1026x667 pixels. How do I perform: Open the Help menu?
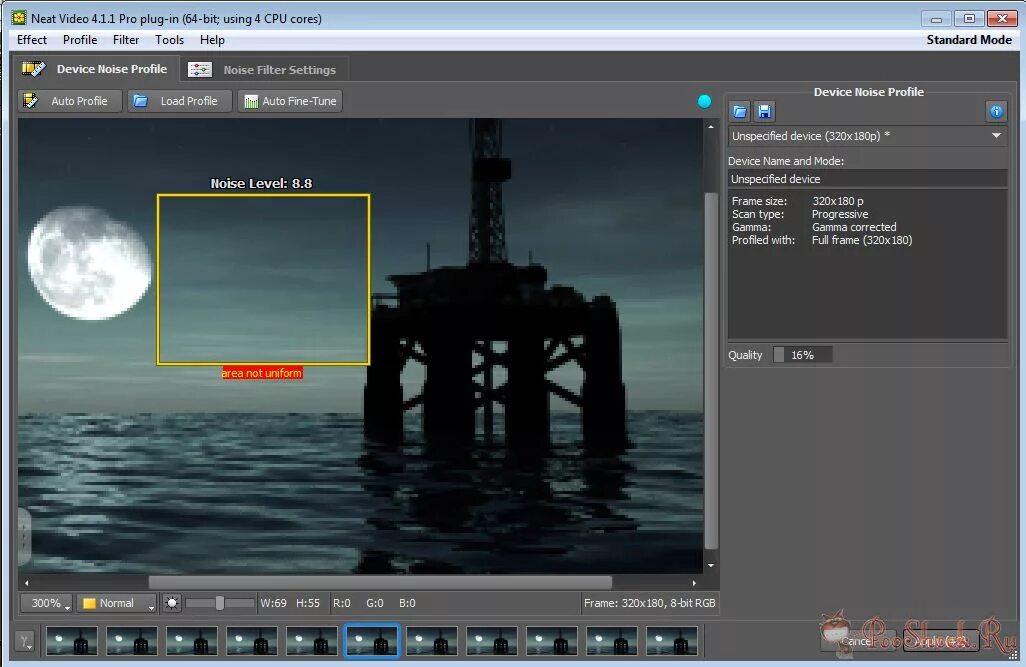click(x=212, y=40)
